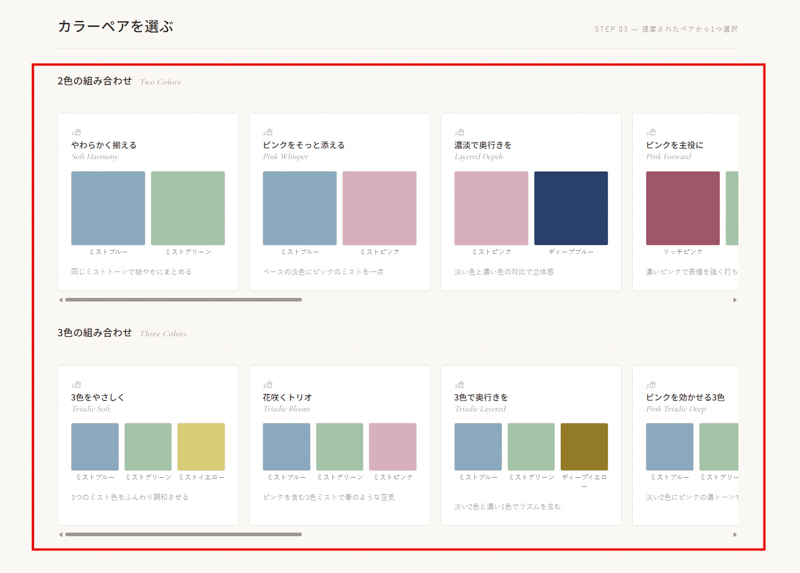Click the two-color row scrollbar thumb
This screenshot has width=800, height=573.
click(x=183, y=300)
